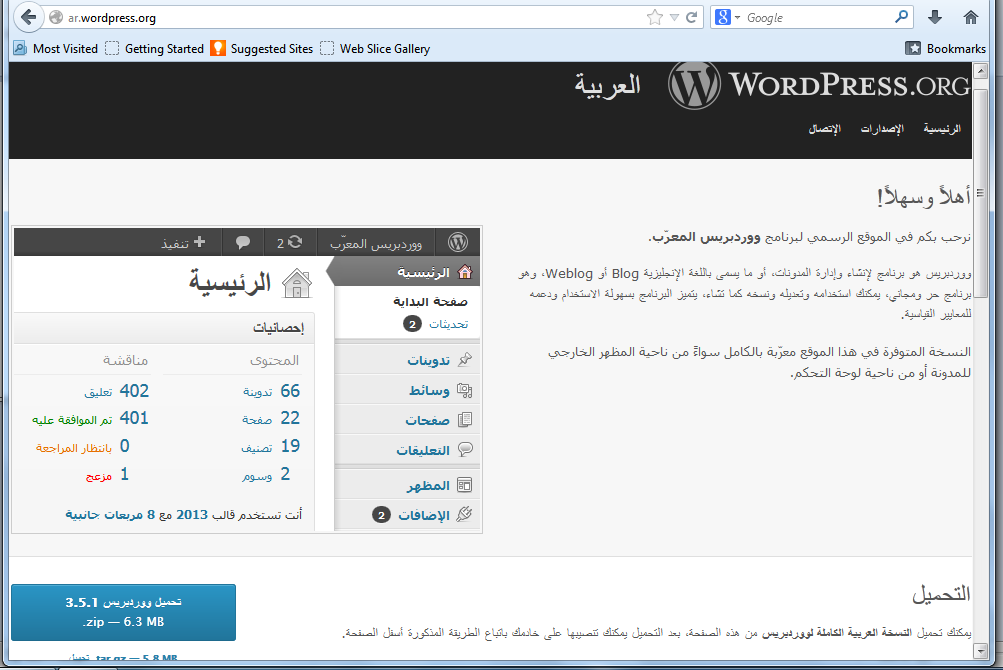Viewport: 1003px width, 670px height.
Task: Click the appearance icon beside المظهر
Action: tap(465, 485)
